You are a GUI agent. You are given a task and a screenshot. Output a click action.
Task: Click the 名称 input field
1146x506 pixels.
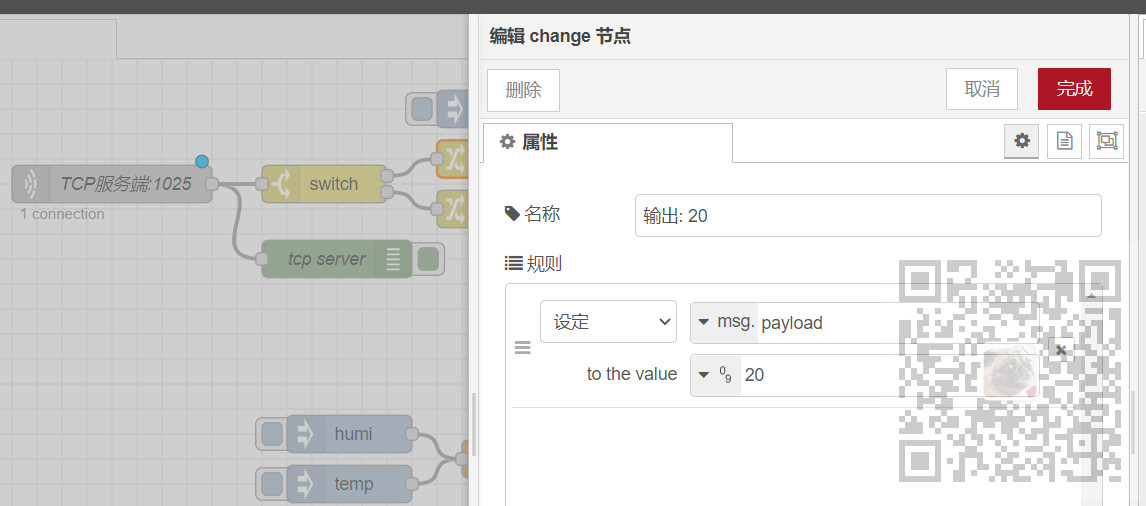[x=867, y=215]
